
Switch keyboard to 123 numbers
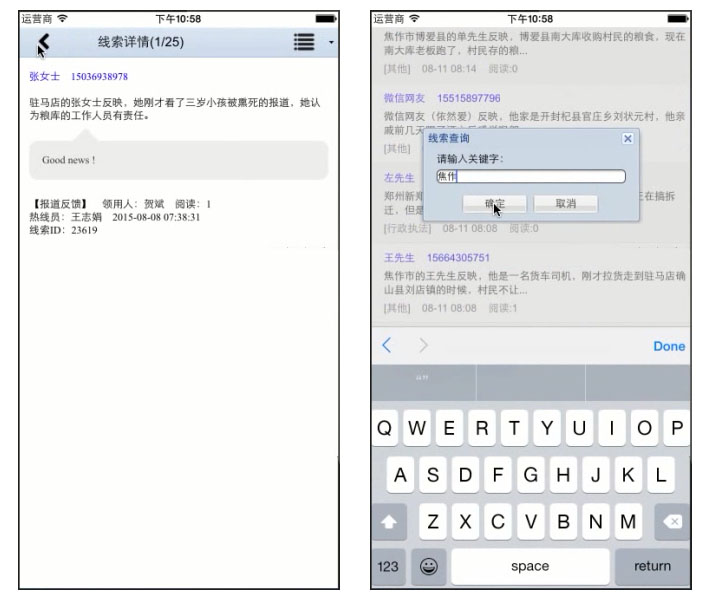click(390, 566)
